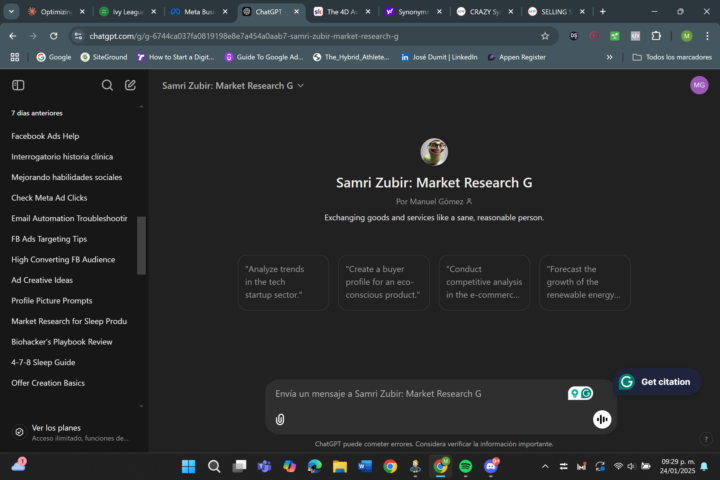Open the SiteGround bookmark
The image size is (720, 480).
[x=104, y=57]
